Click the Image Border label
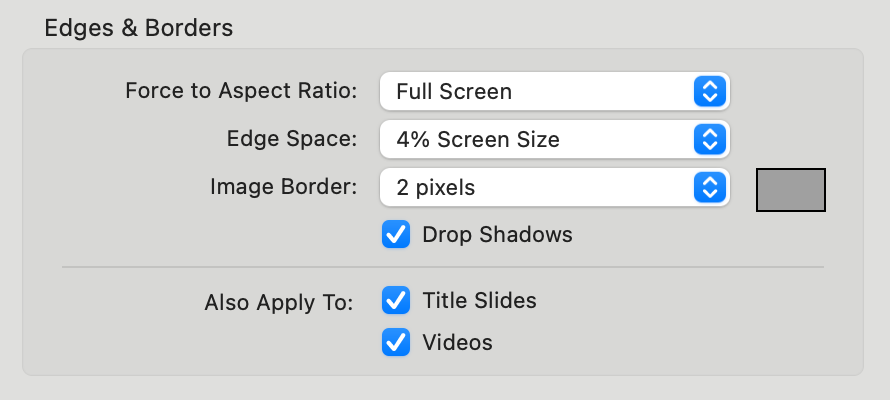This screenshot has height=400, width=890. pyautogui.click(x=283, y=186)
